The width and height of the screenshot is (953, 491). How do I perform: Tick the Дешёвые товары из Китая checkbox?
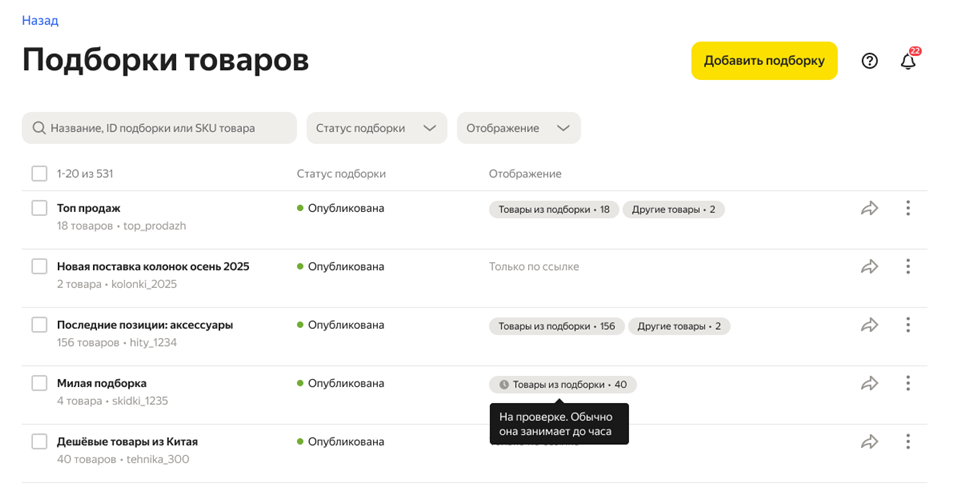coord(39,442)
